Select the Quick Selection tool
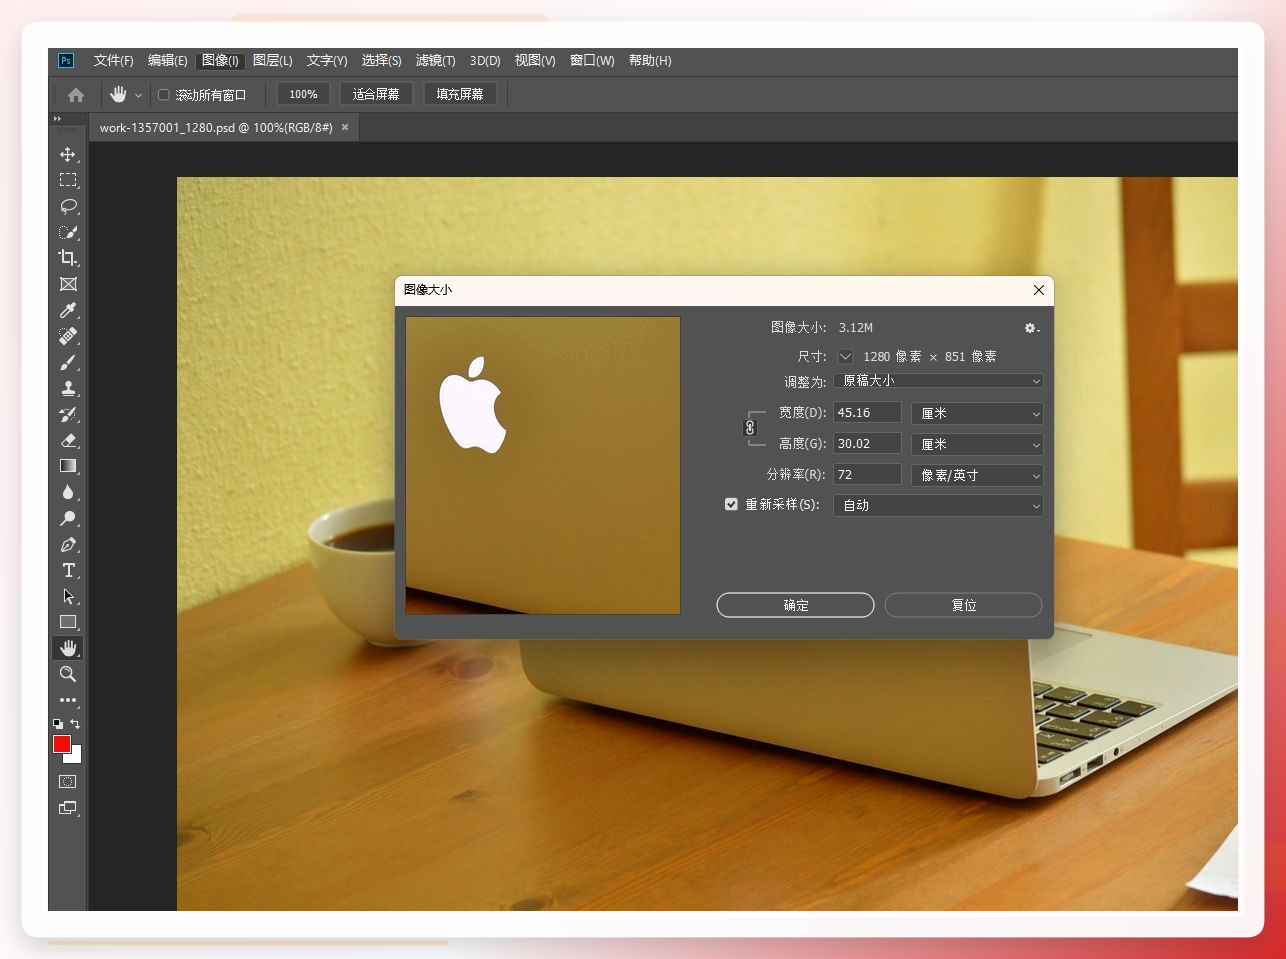The image size is (1286, 959). pos(68,232)
